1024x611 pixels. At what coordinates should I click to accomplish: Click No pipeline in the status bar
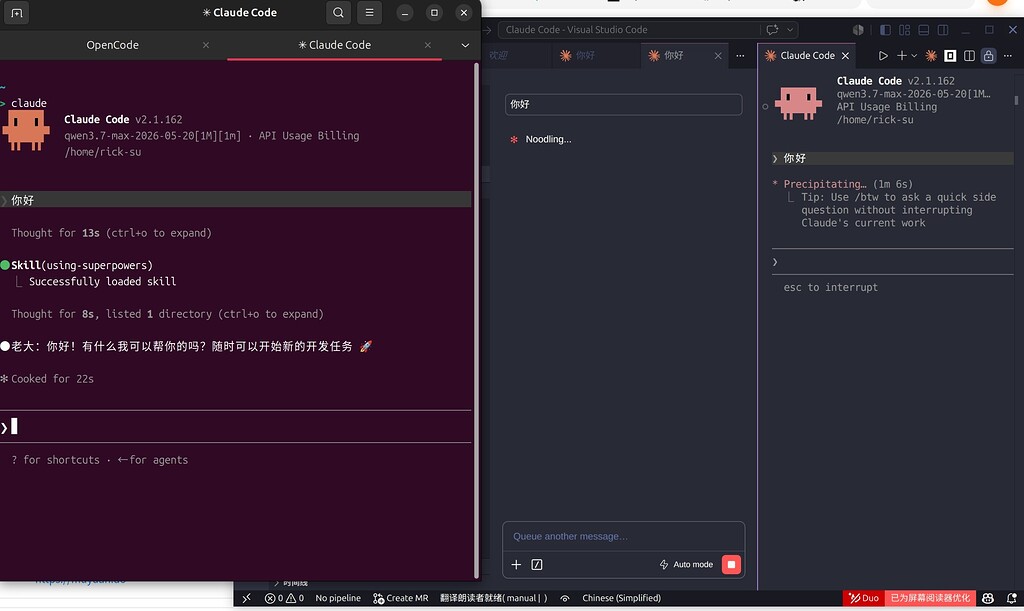(x=338, y=598)
